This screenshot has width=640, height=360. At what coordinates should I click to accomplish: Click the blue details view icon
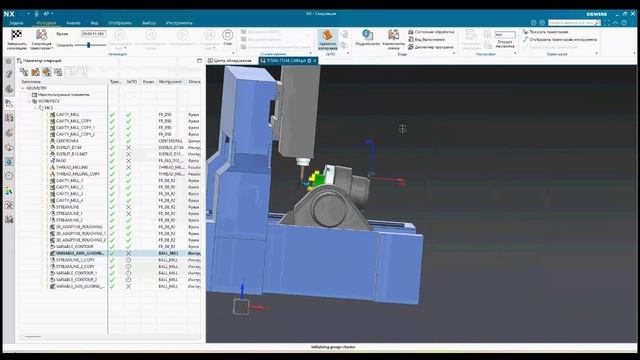tap(367, 35)
